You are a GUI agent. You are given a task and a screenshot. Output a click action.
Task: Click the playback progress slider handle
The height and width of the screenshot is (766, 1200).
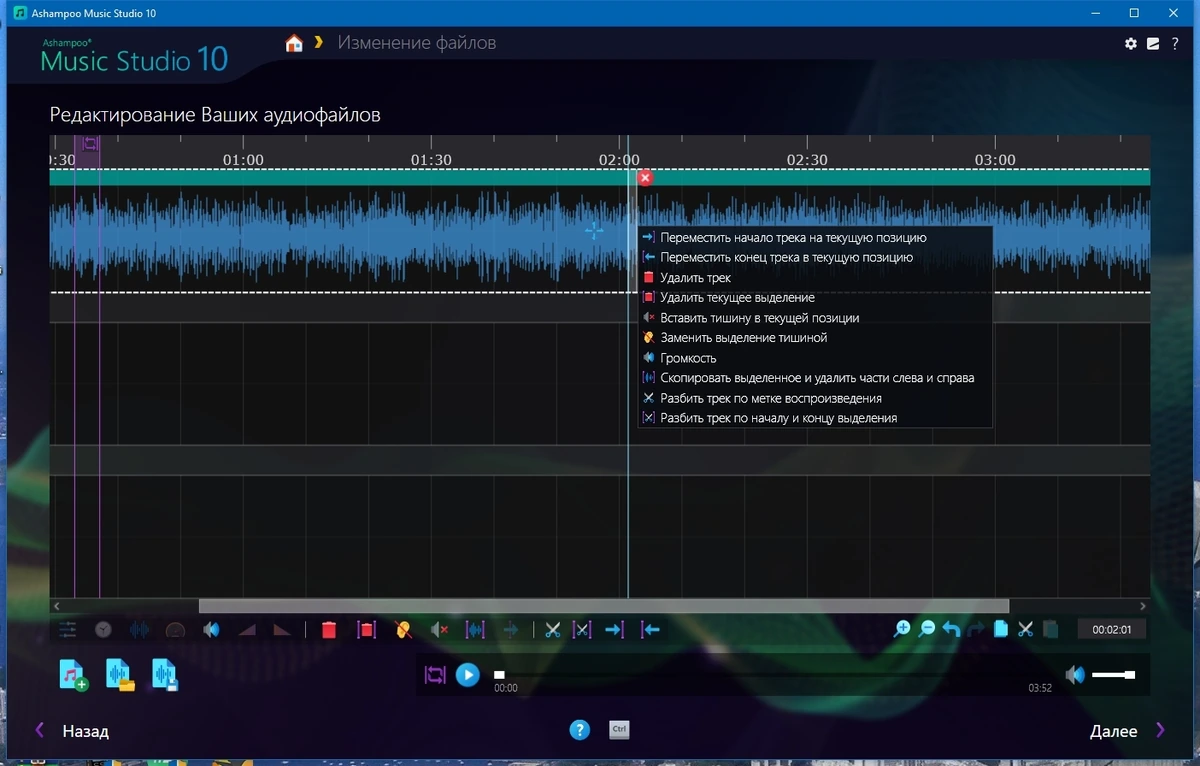pos(499,675)
